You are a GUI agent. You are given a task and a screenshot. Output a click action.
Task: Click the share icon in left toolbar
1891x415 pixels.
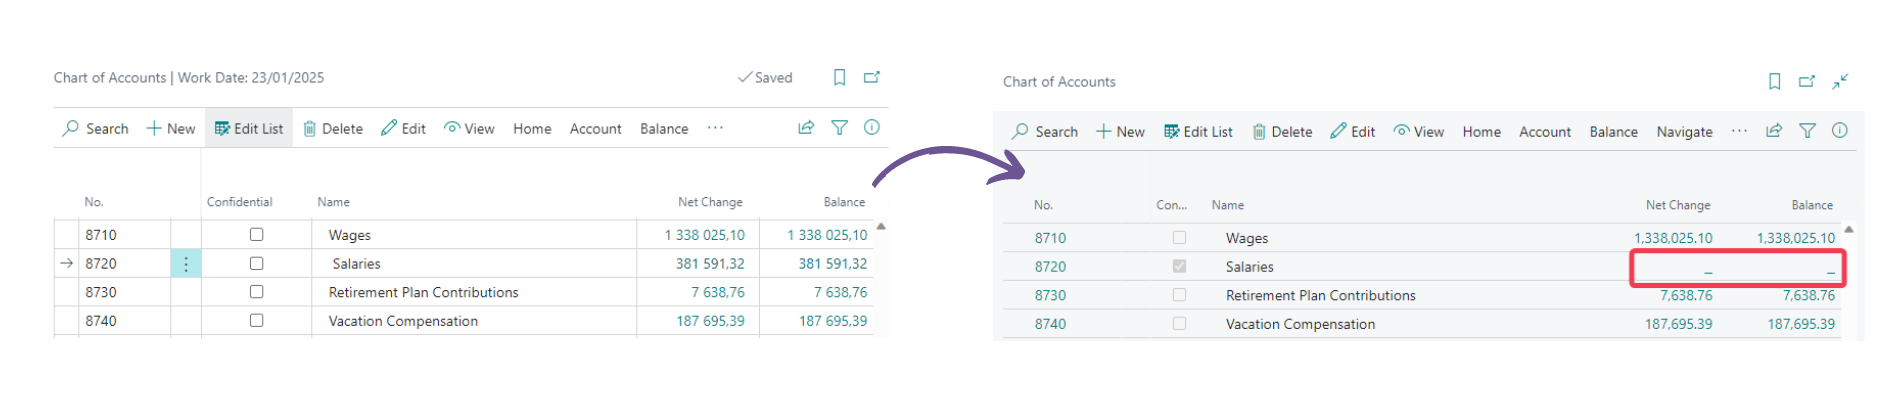[x=806, y=128]
